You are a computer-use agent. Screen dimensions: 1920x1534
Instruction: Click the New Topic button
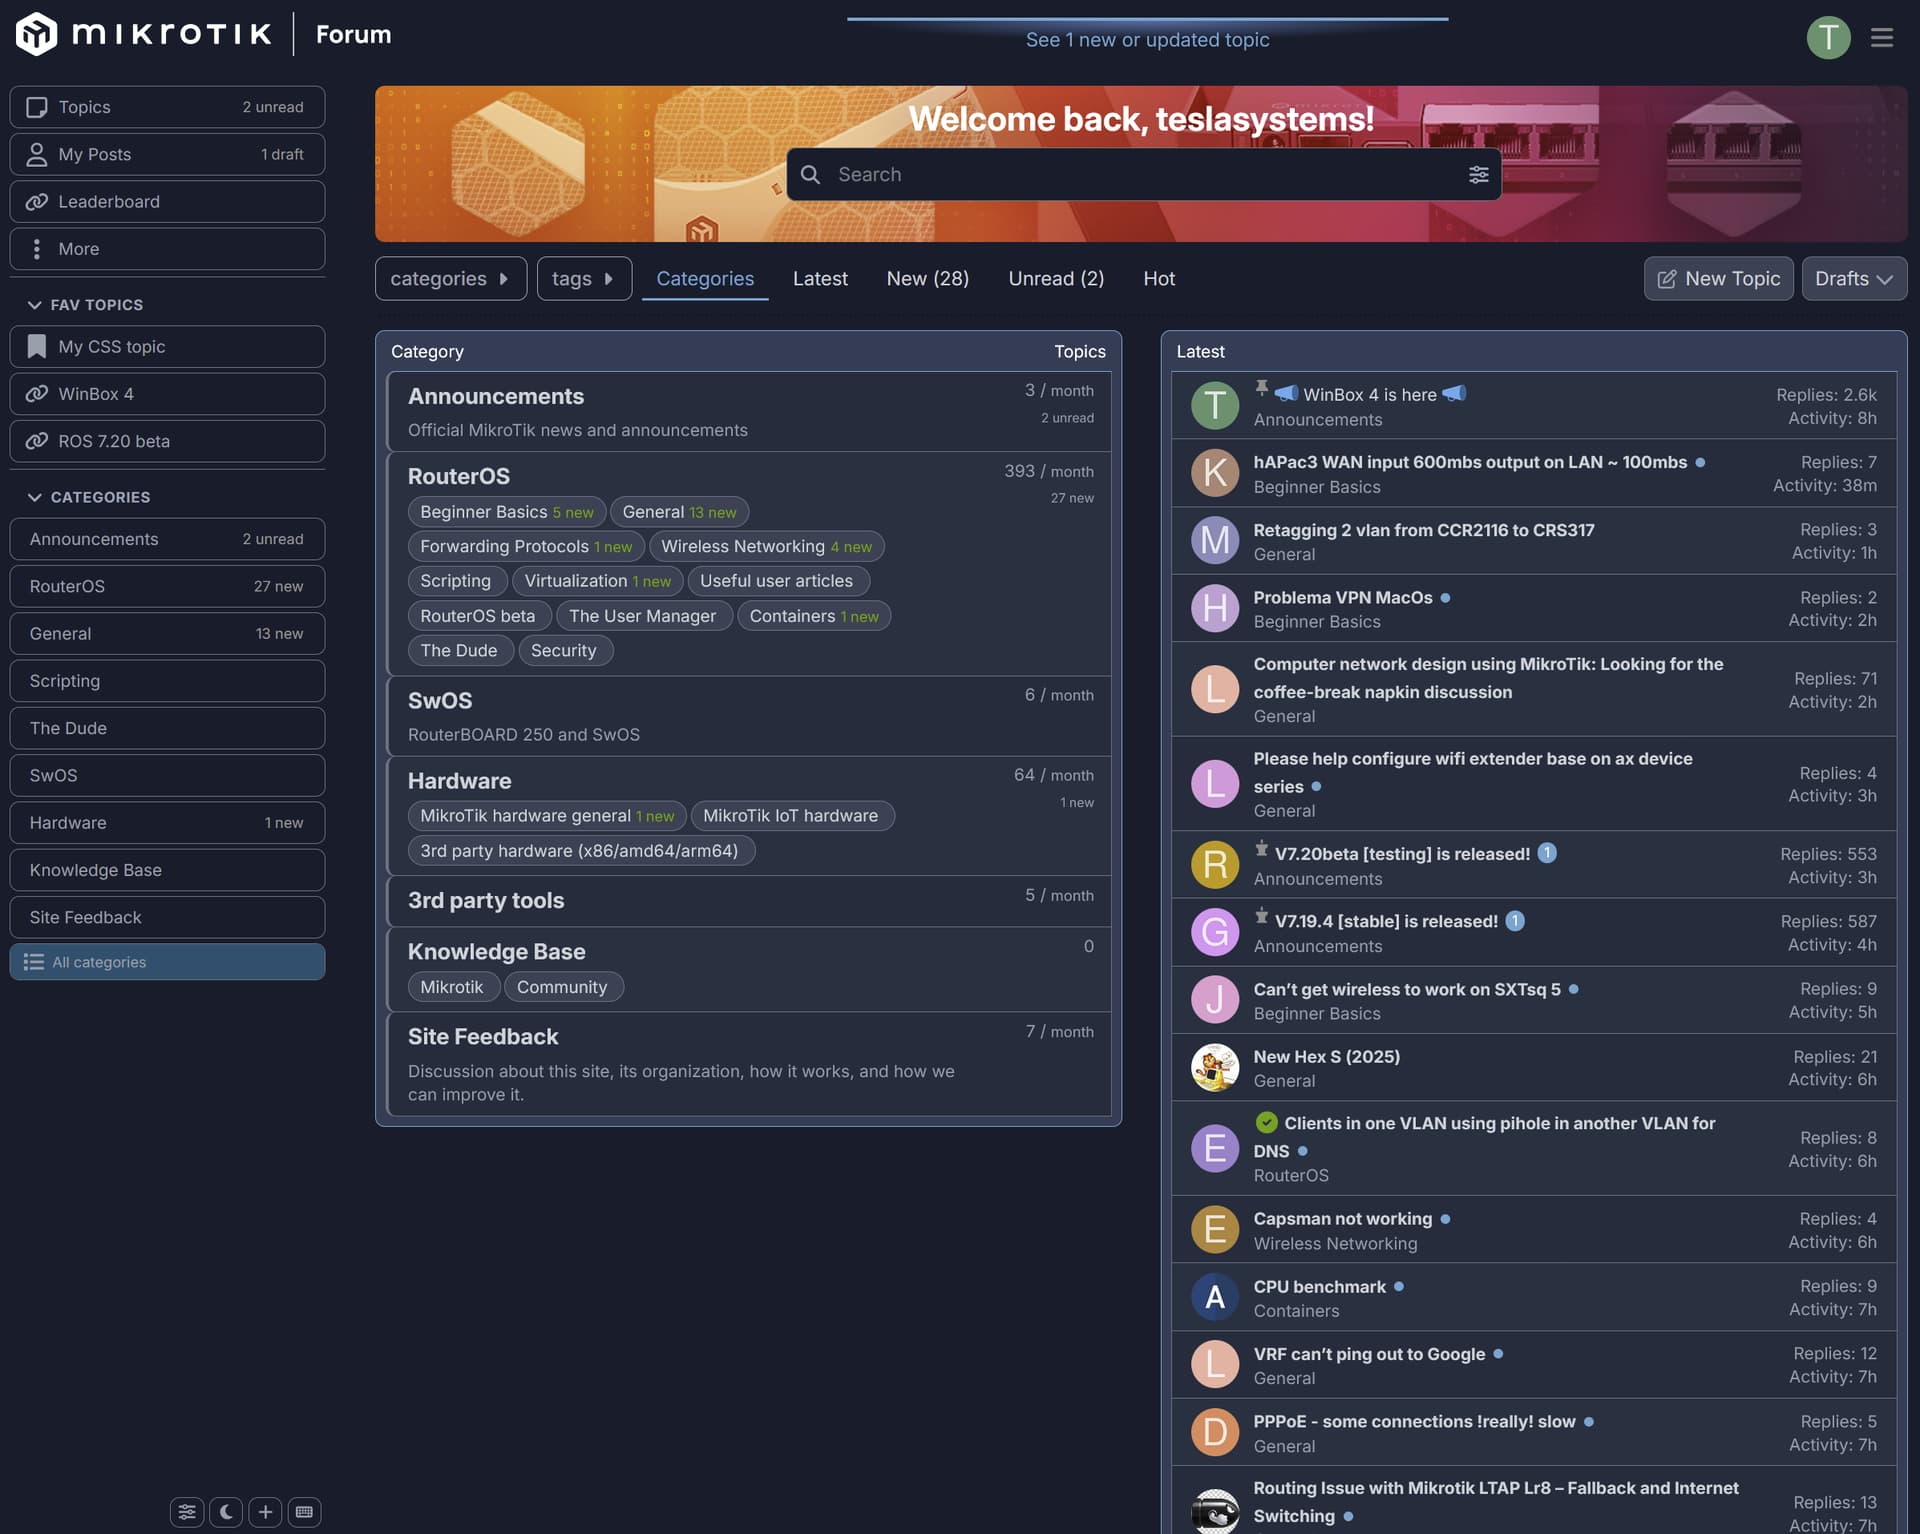point(1718,278)
